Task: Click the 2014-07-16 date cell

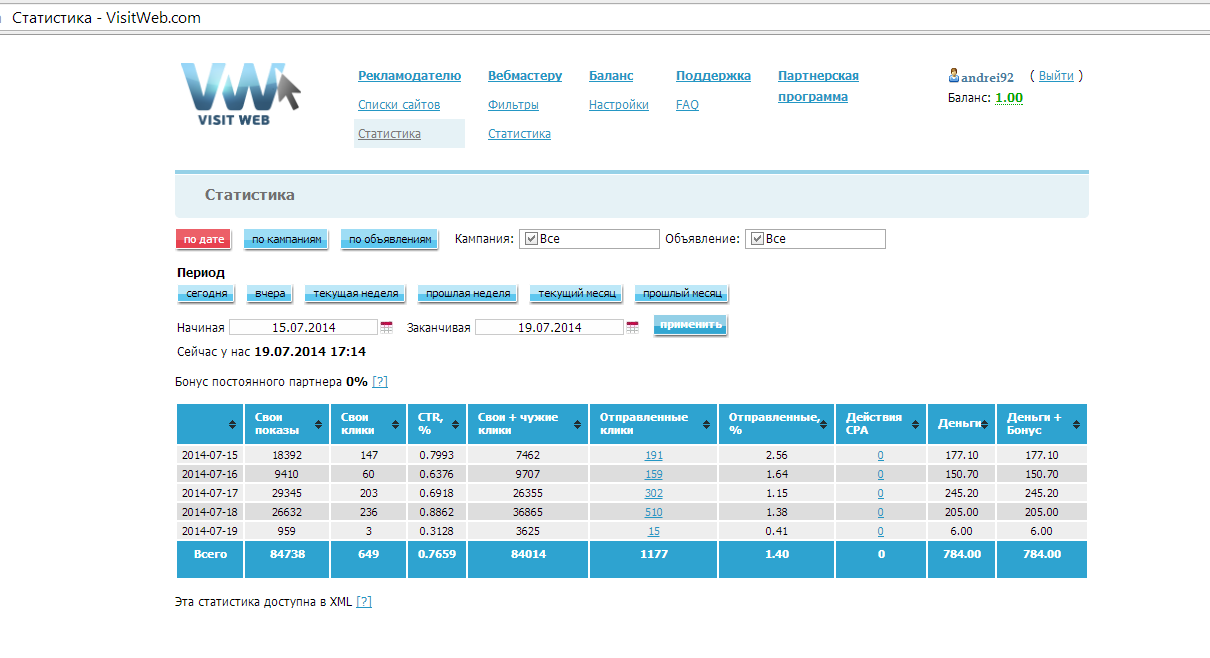Action: pyautogui.click(x=210, y=474)
